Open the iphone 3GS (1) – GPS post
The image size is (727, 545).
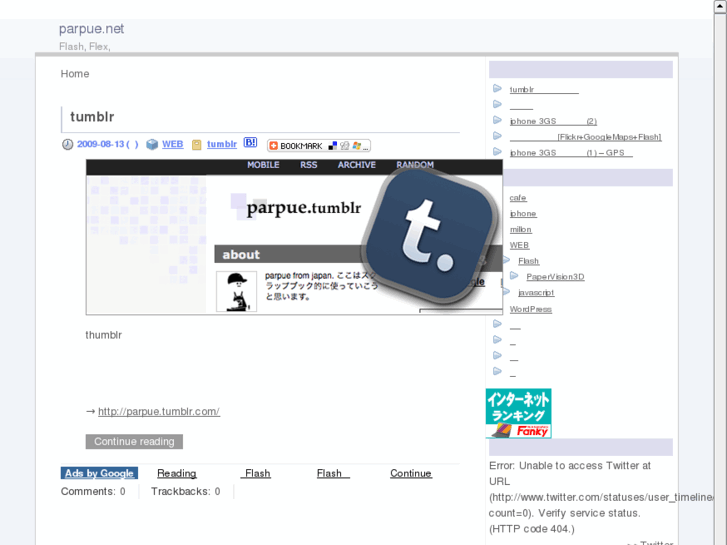(571, 153)
